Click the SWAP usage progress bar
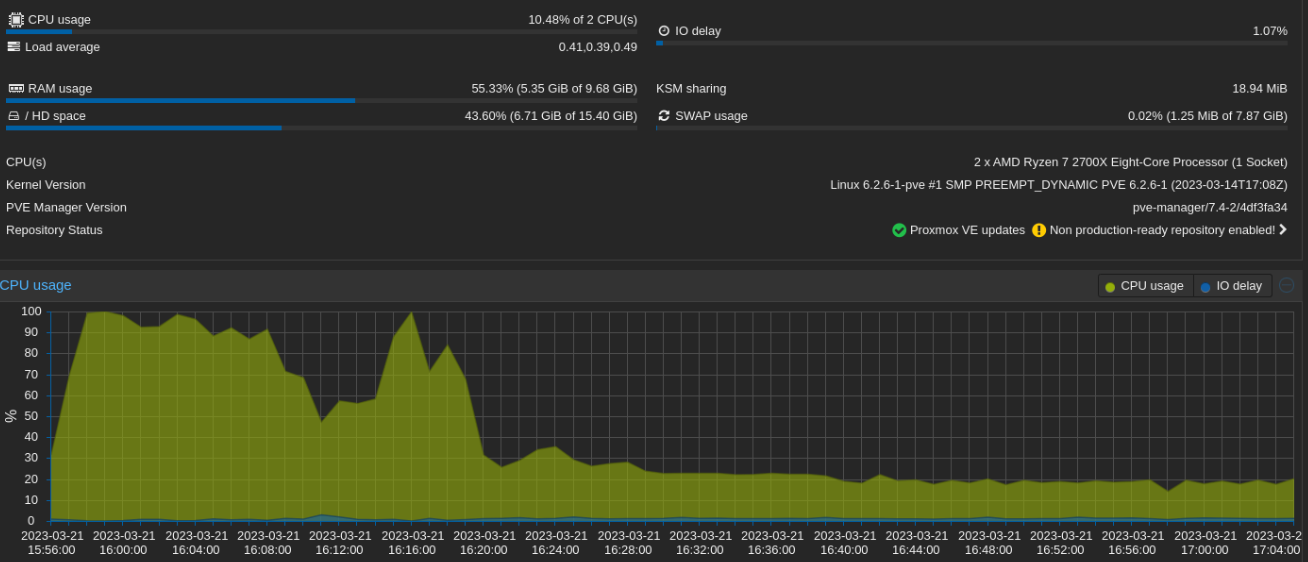This screenshot has height=562, width=1308. (972, 128)
